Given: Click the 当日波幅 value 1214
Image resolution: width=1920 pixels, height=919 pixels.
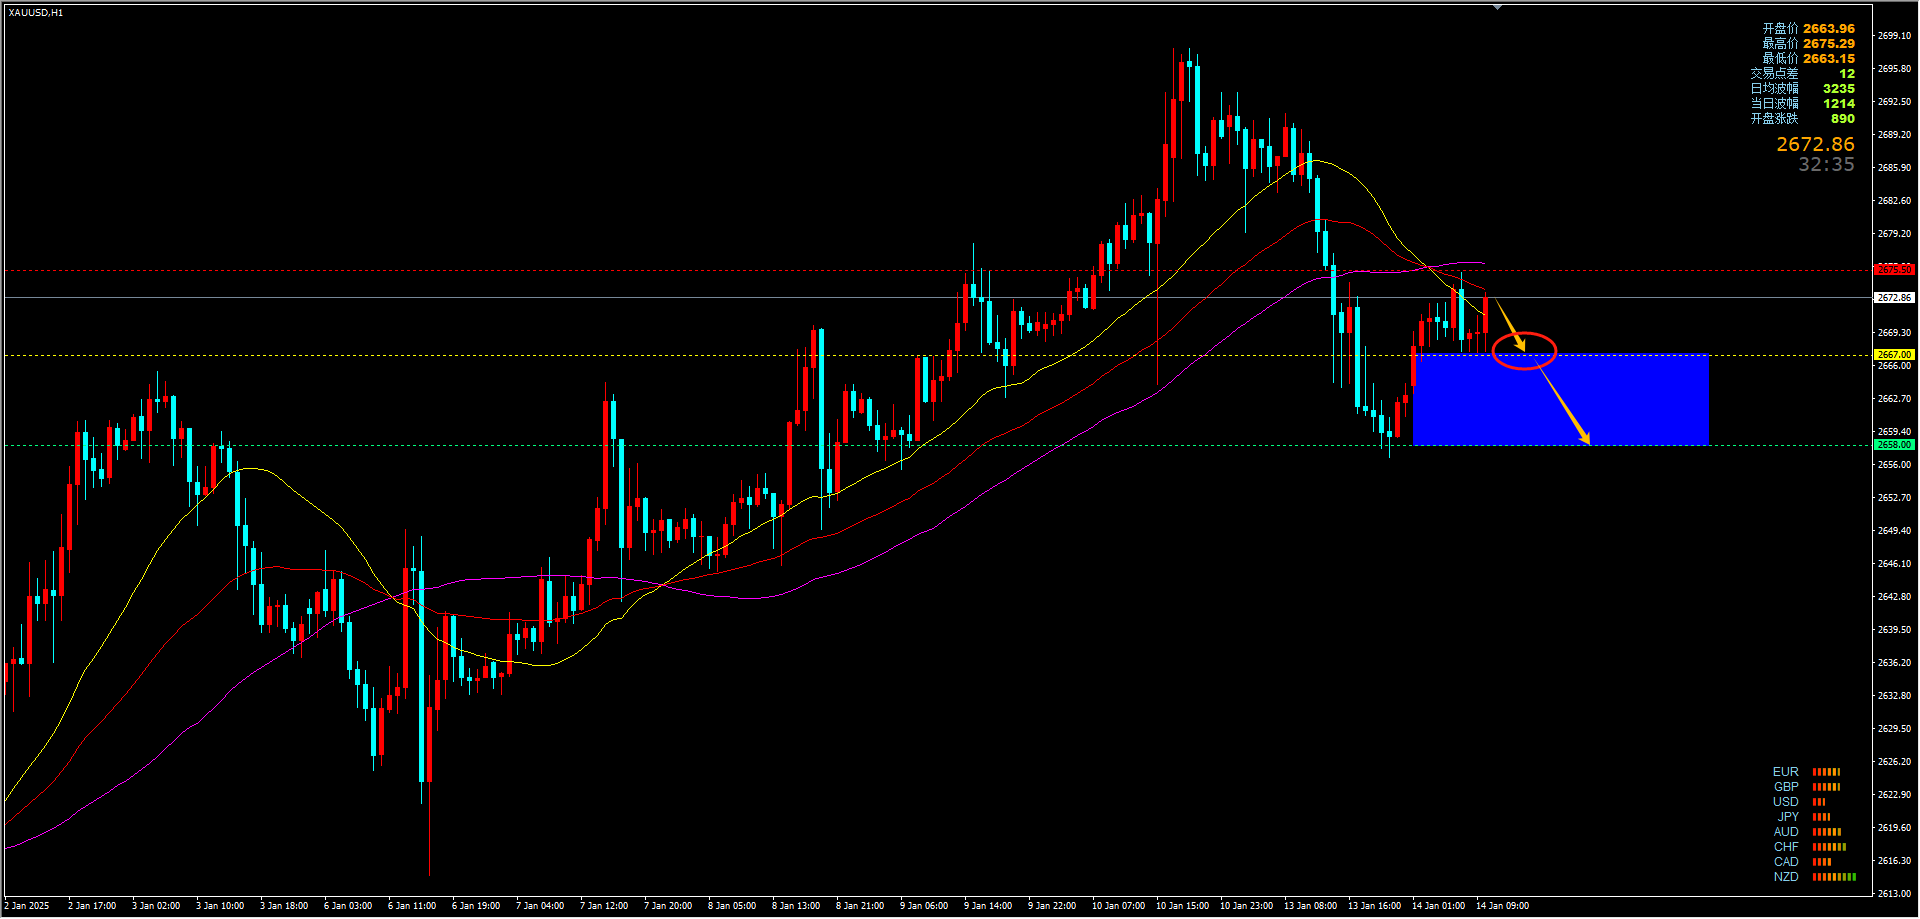Looking at the screenshot, I should click(1838, 104).
